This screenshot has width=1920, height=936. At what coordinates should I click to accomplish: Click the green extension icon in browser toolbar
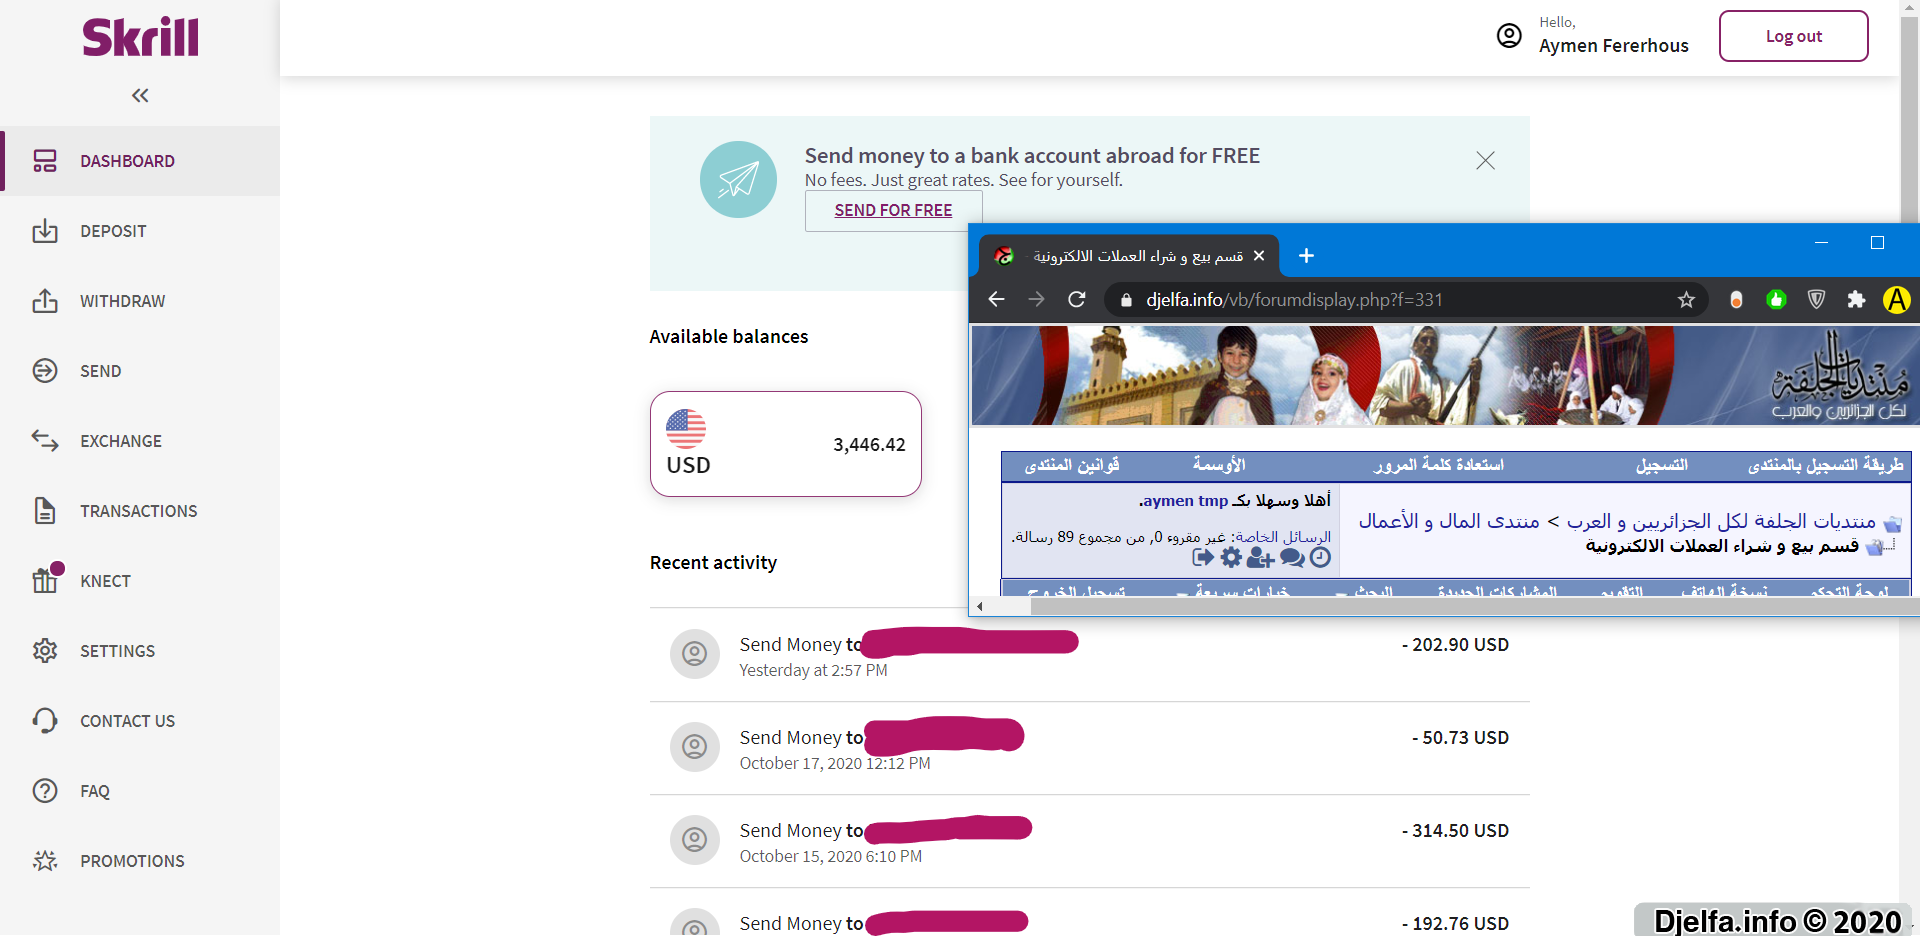pos(1776,299)
